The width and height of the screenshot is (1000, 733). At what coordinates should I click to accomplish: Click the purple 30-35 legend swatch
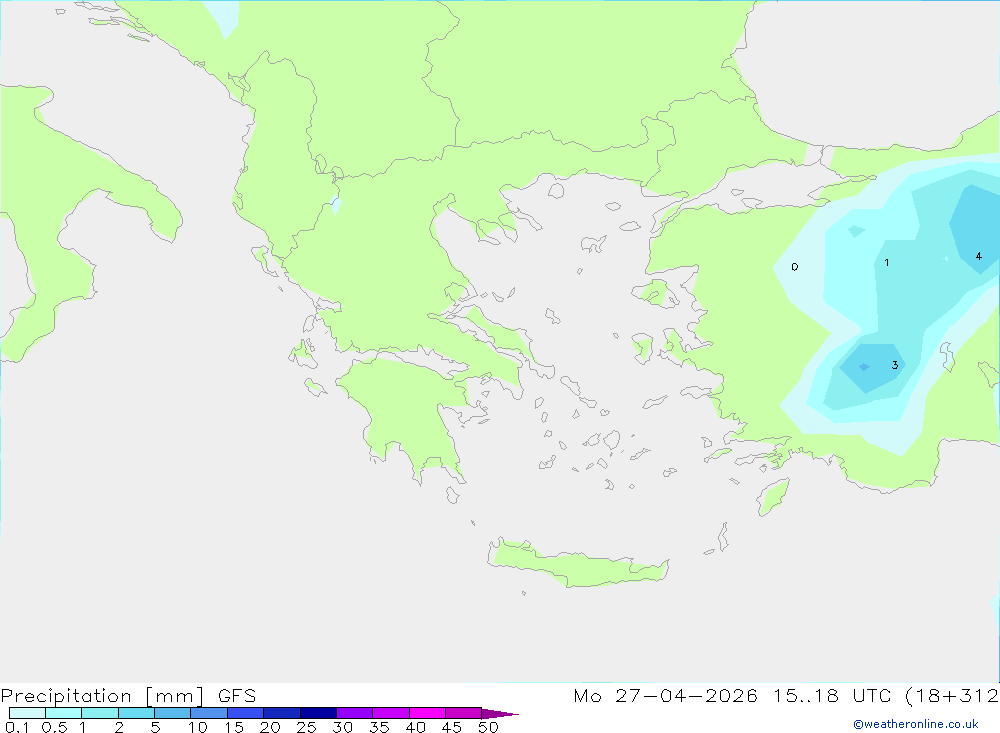point(354,713)
